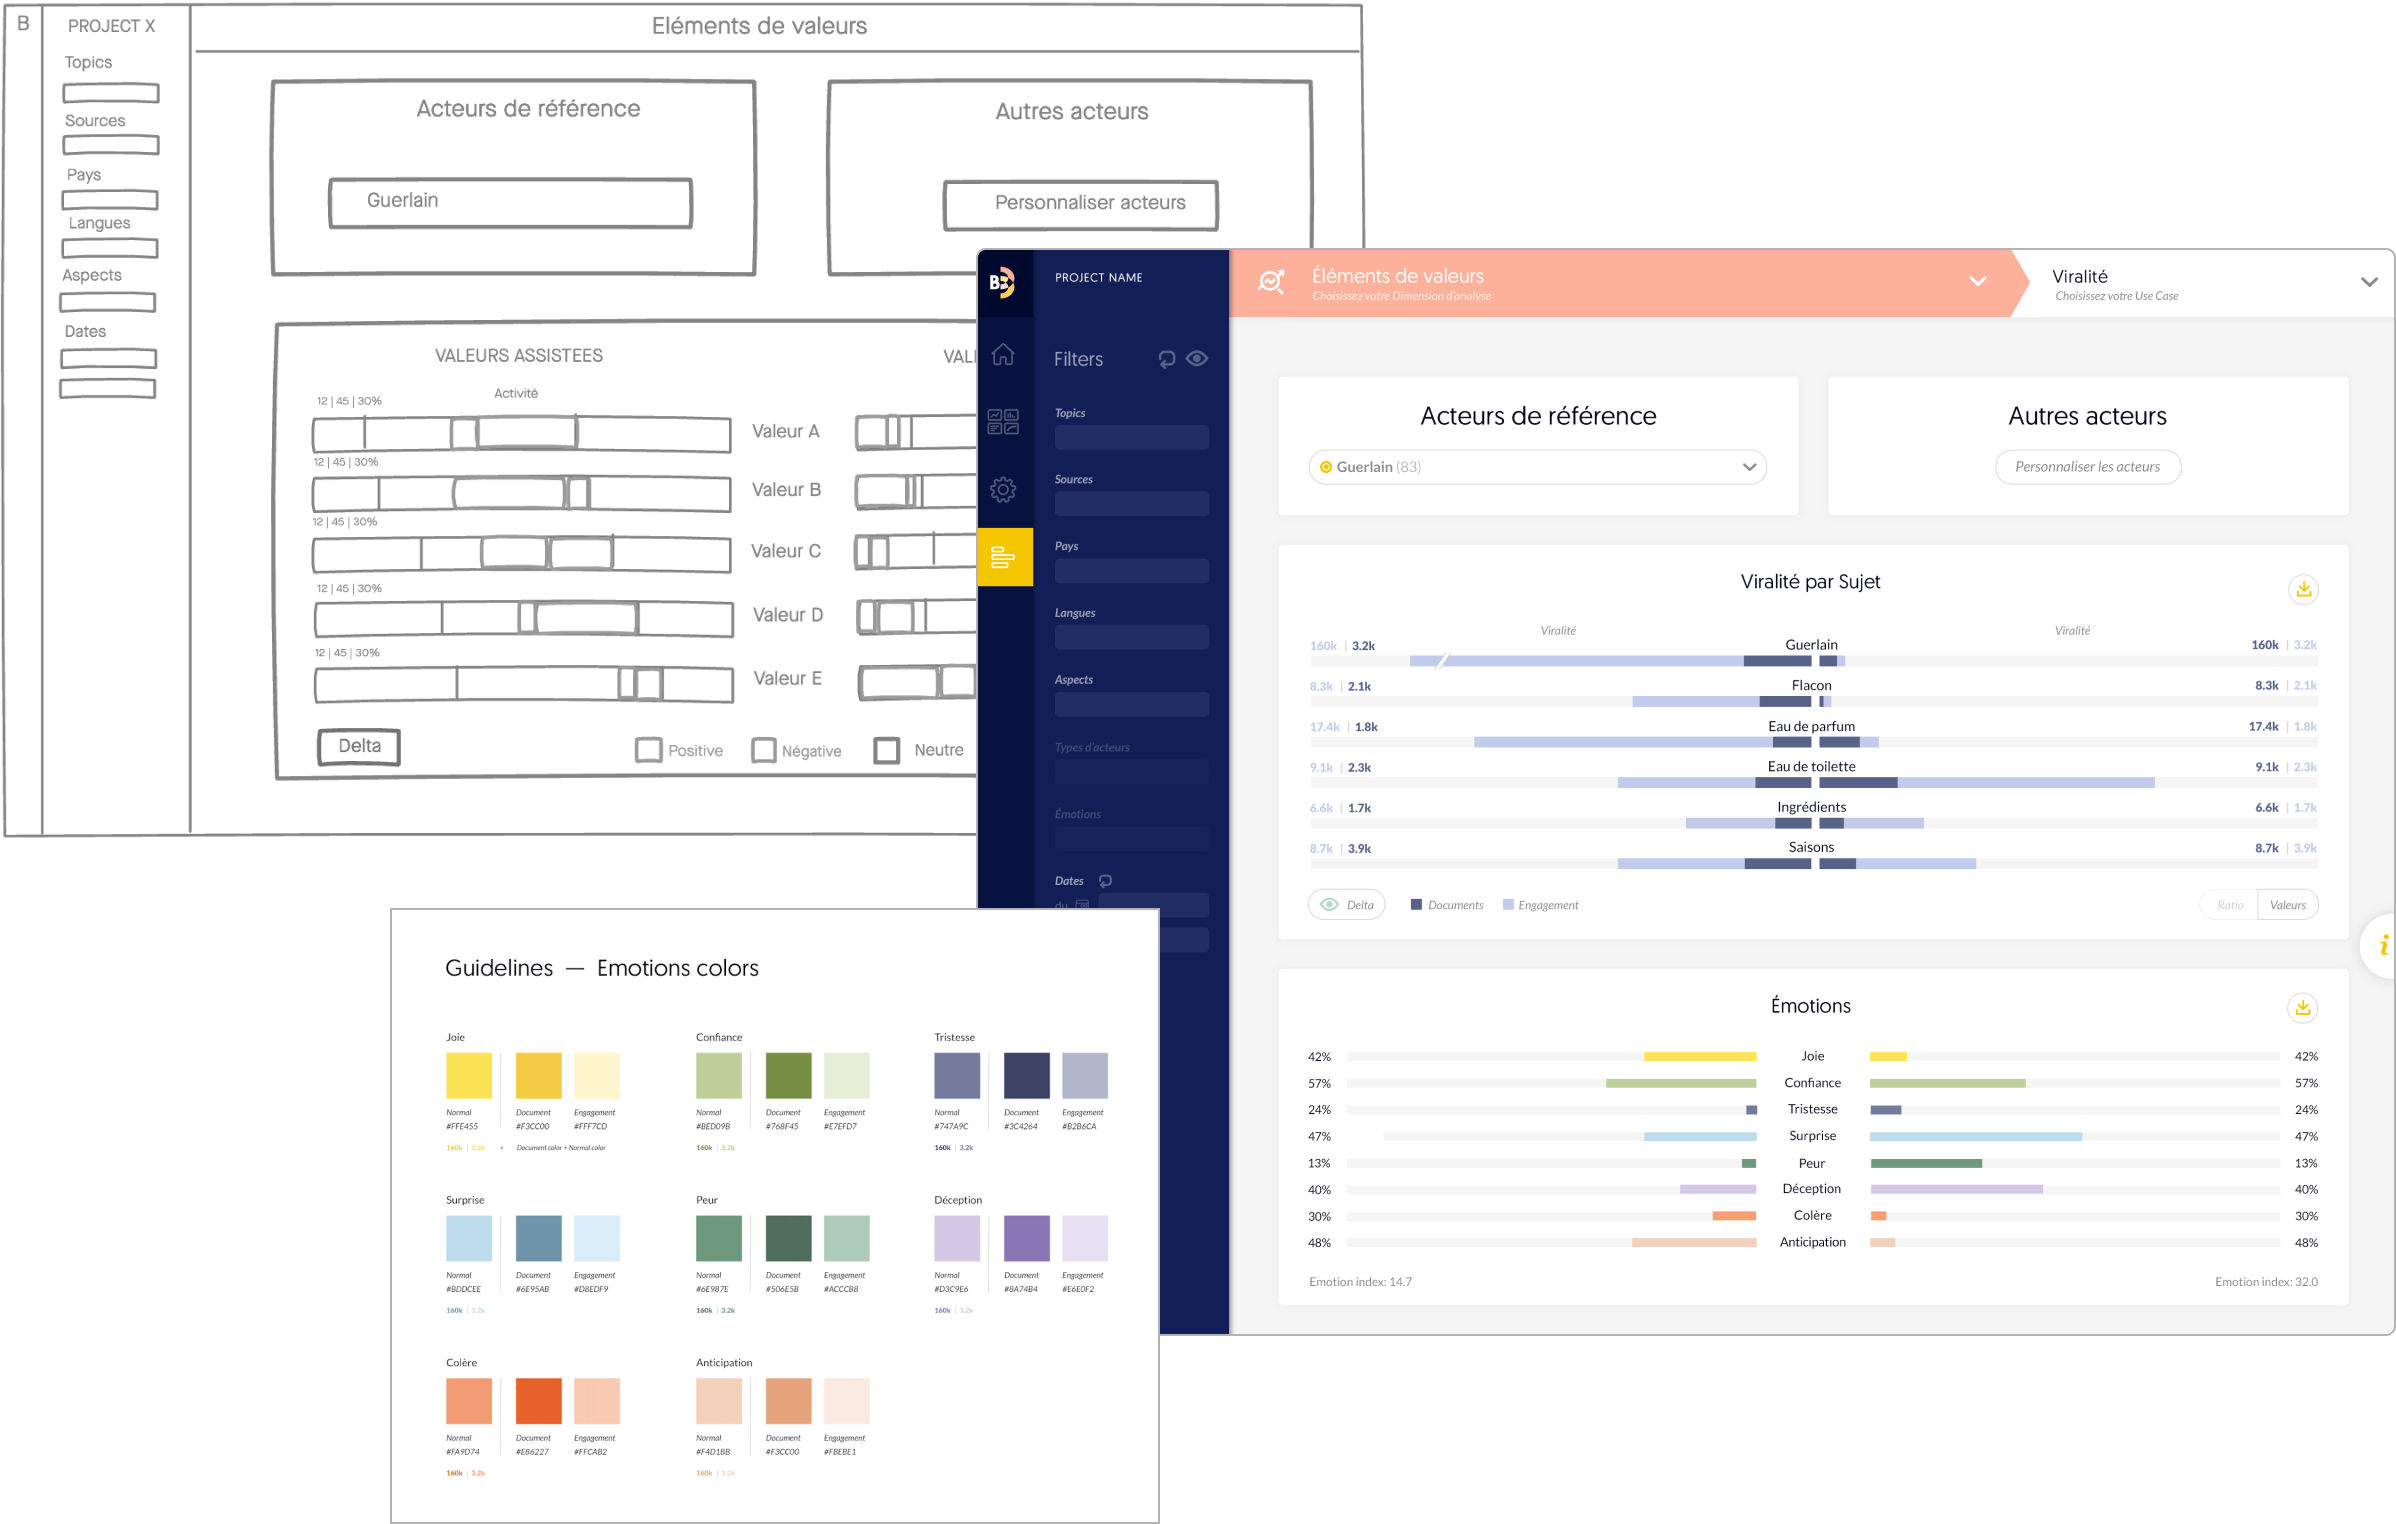
Task: Select the yellow bar chart sidebar icon
Action: tap(1004, 557)
